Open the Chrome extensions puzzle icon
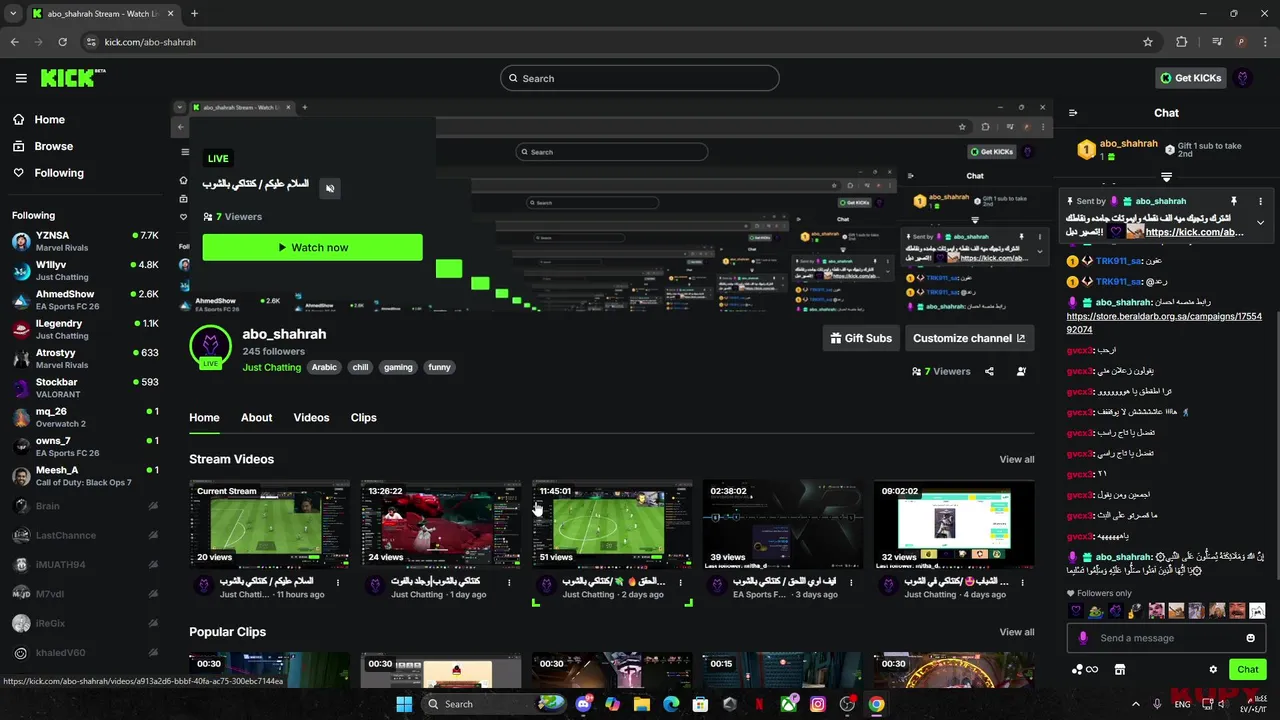Screen dimensions: 1280x720 (1182, 42)
